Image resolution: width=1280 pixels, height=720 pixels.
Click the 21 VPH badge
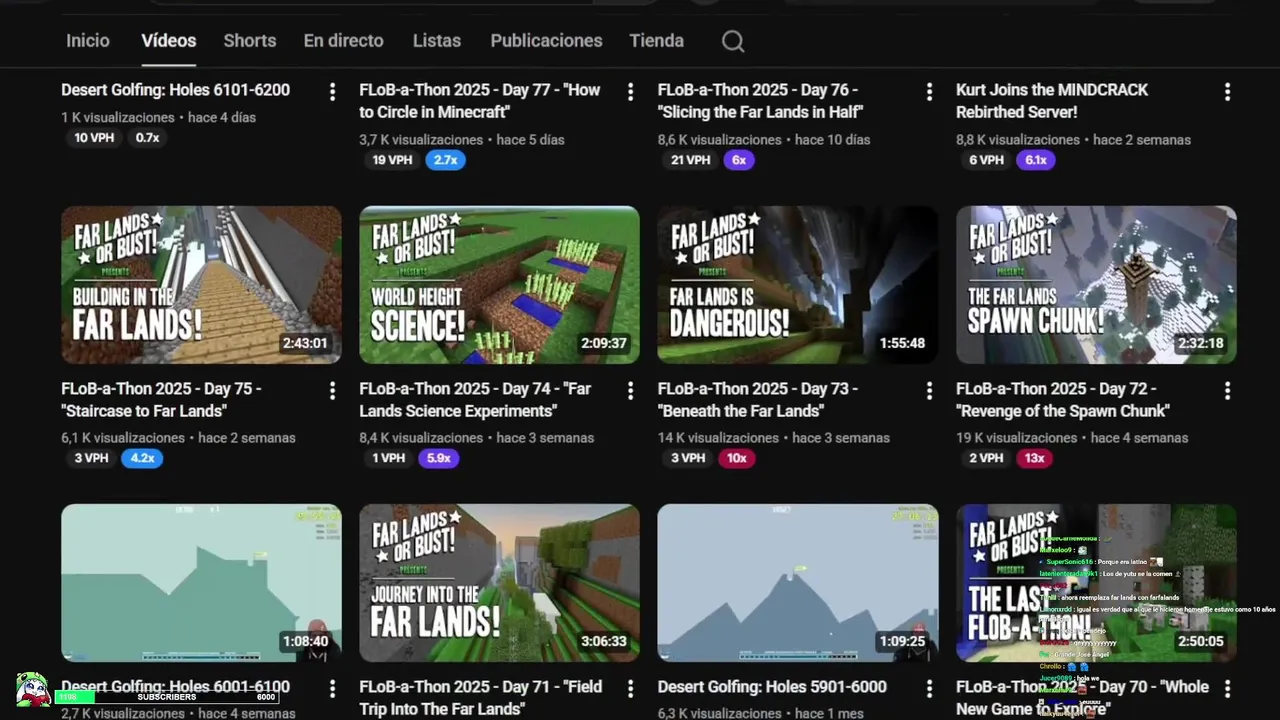(x=691, y=160)
